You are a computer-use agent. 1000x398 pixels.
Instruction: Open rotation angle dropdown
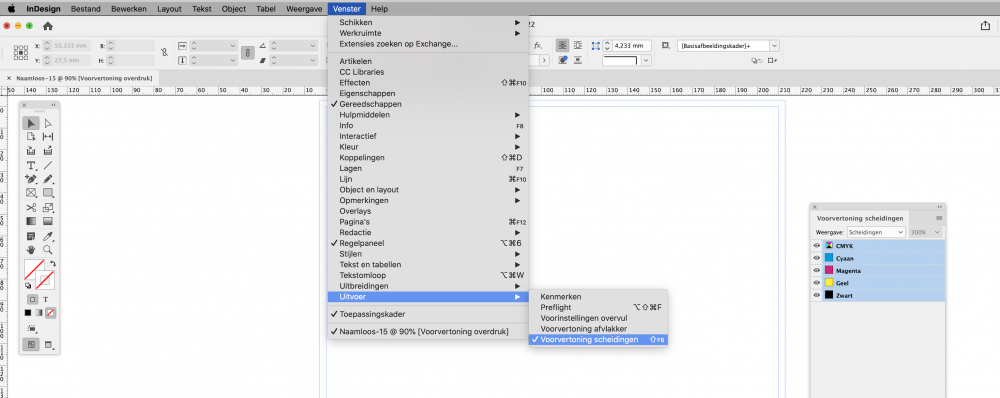click(x=313, y=46)
